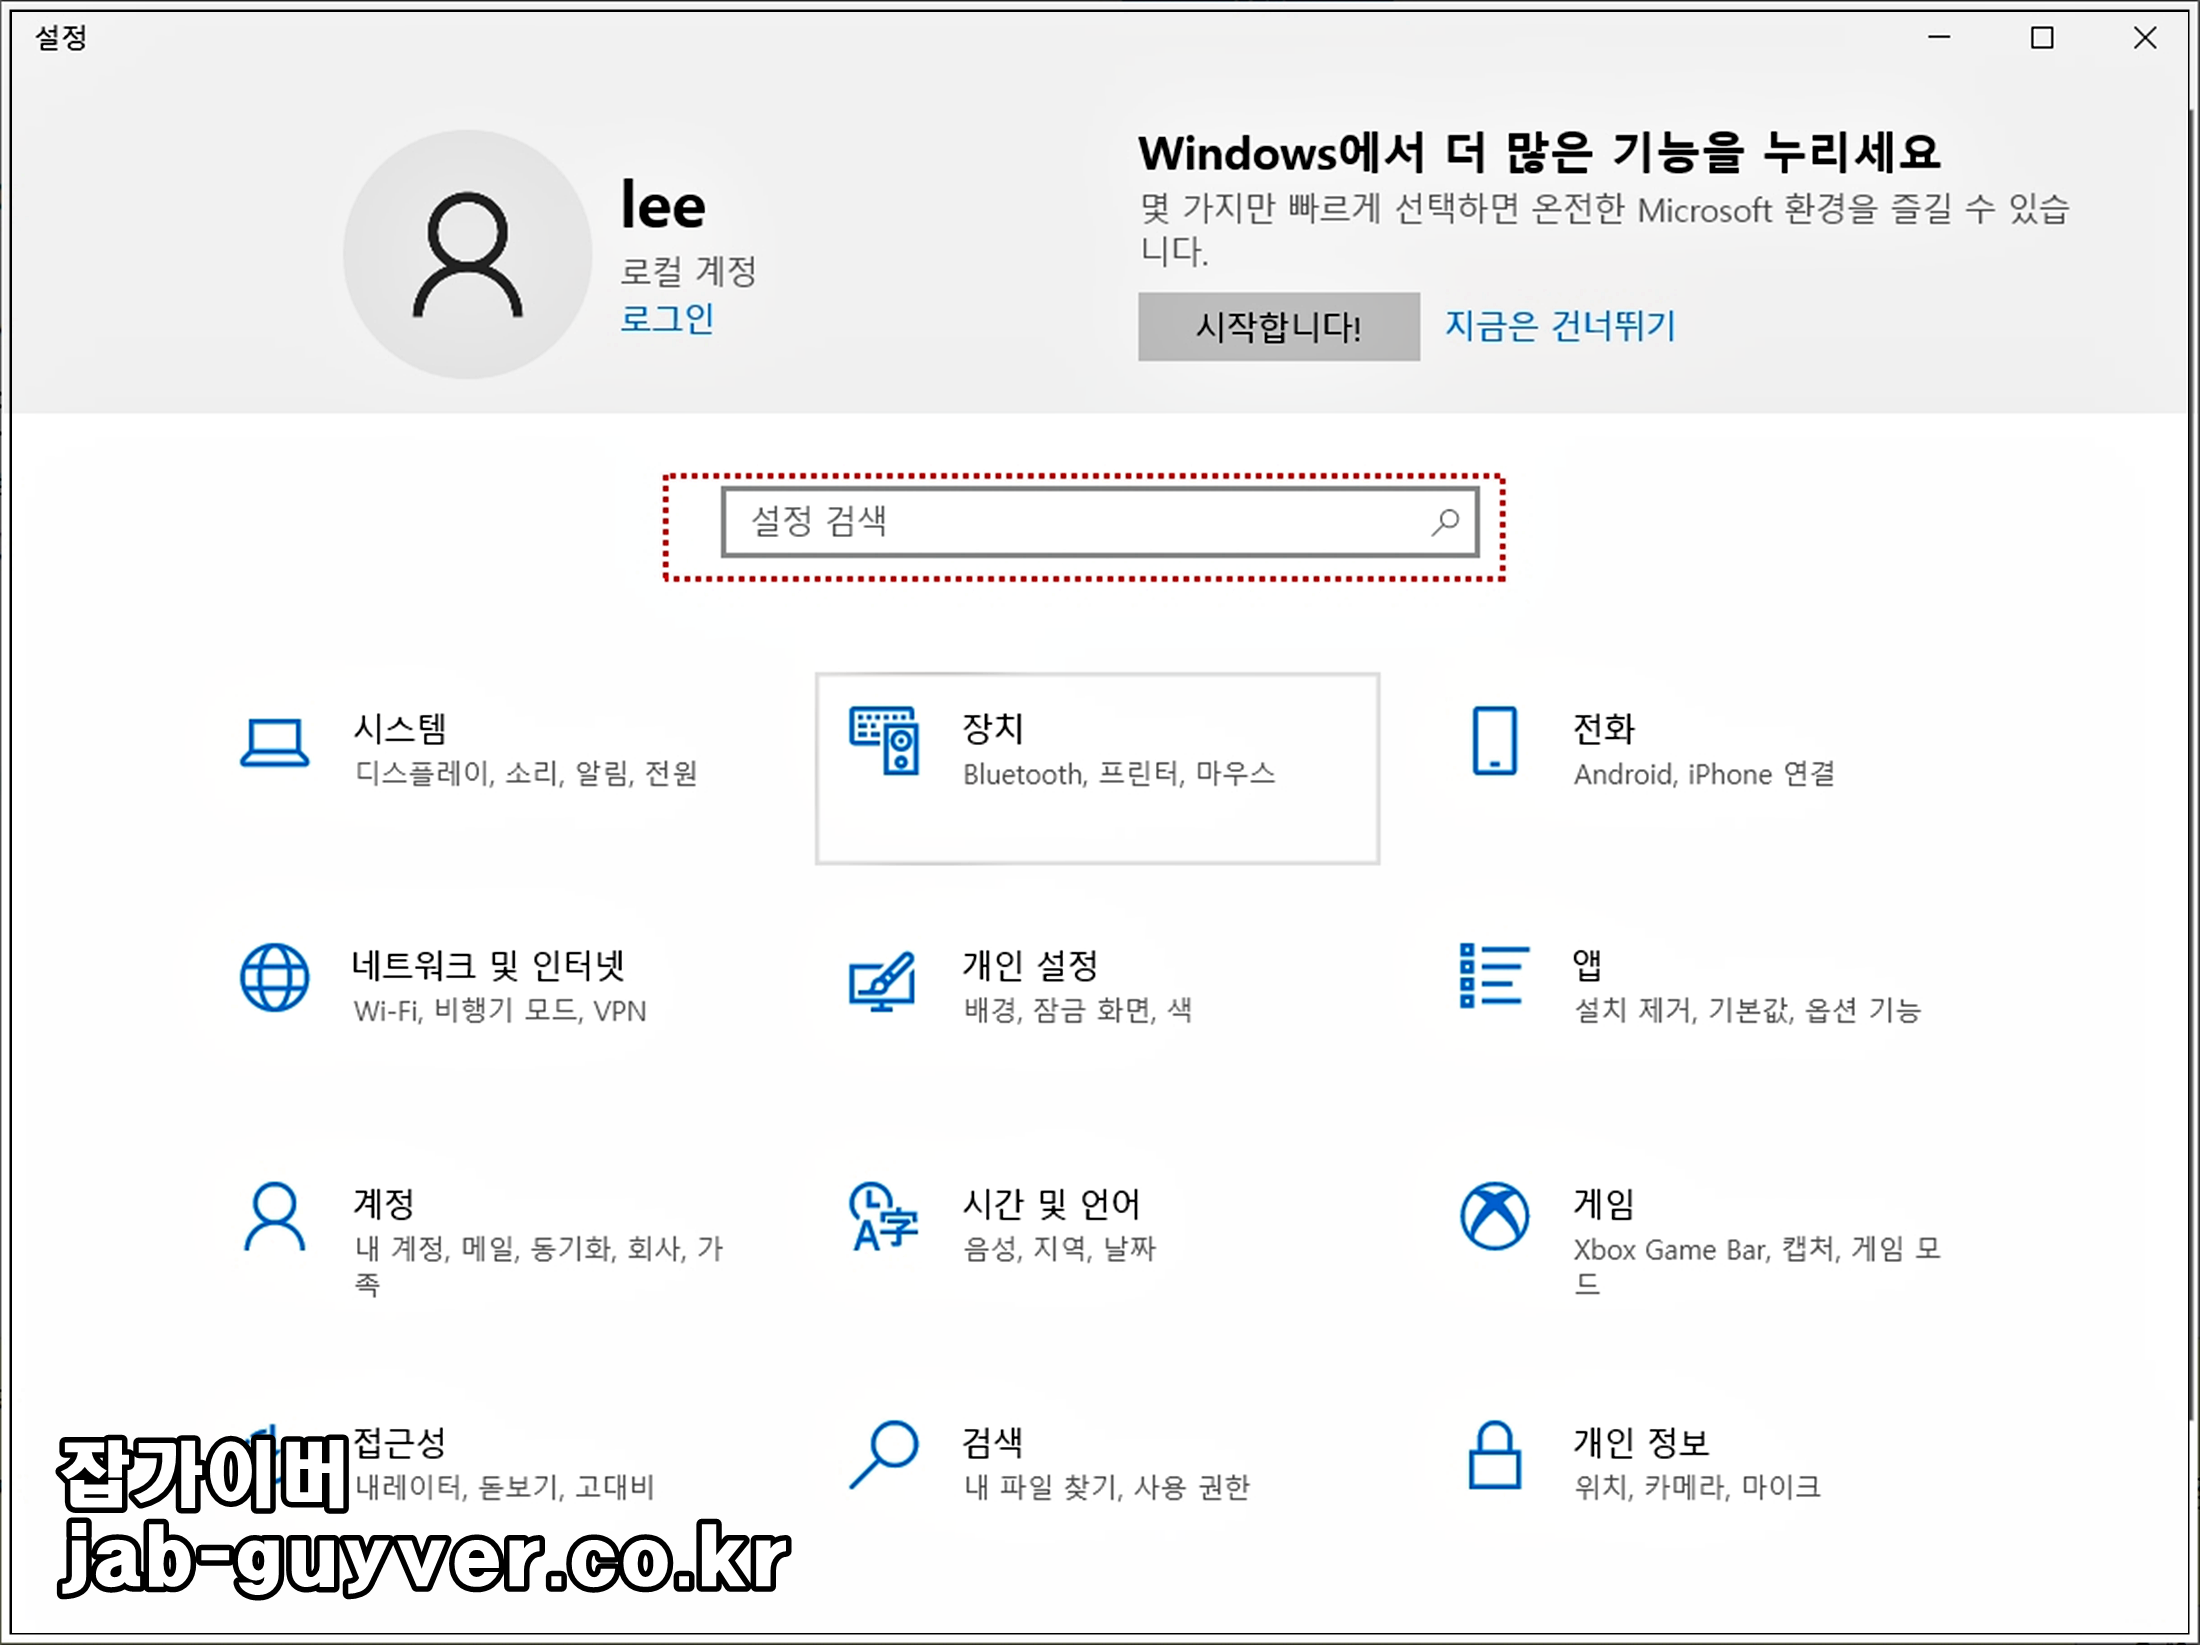
Task: Open the 접근성 settings category
Action: click(400, 1442)
